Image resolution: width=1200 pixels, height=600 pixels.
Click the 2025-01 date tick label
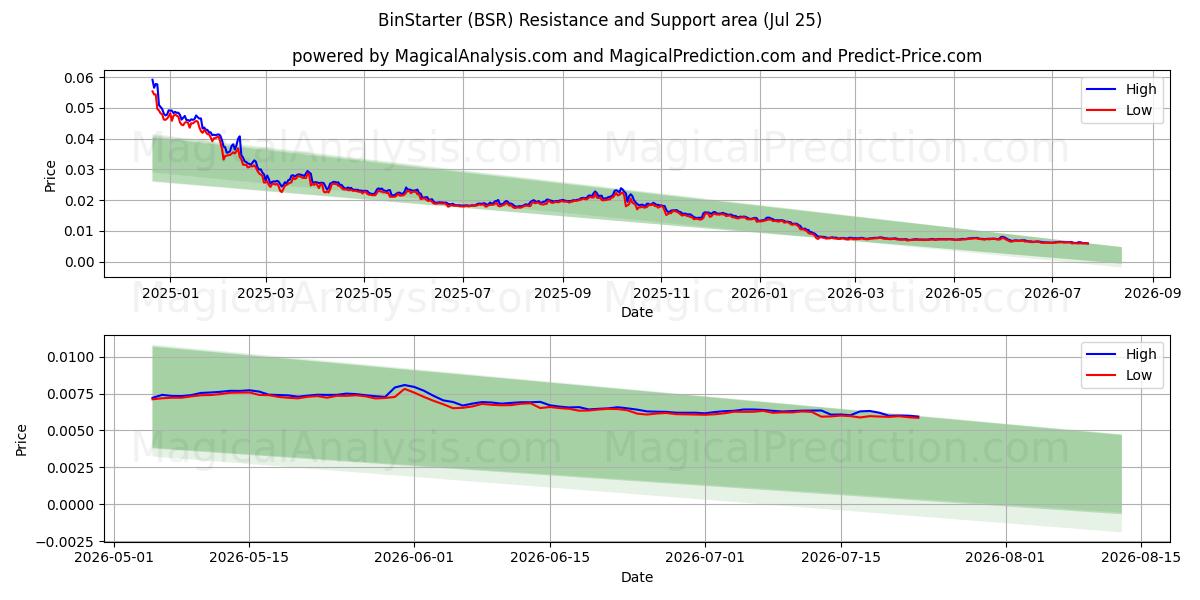coord(168,293)
